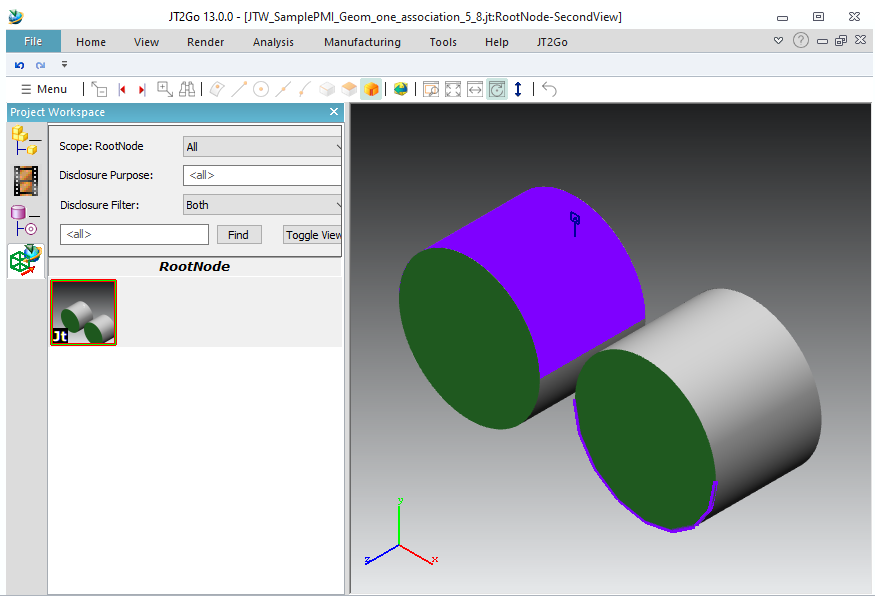
Task: Click the PMI flag marker on purple cylinder
Action: (x=575, y=224)
